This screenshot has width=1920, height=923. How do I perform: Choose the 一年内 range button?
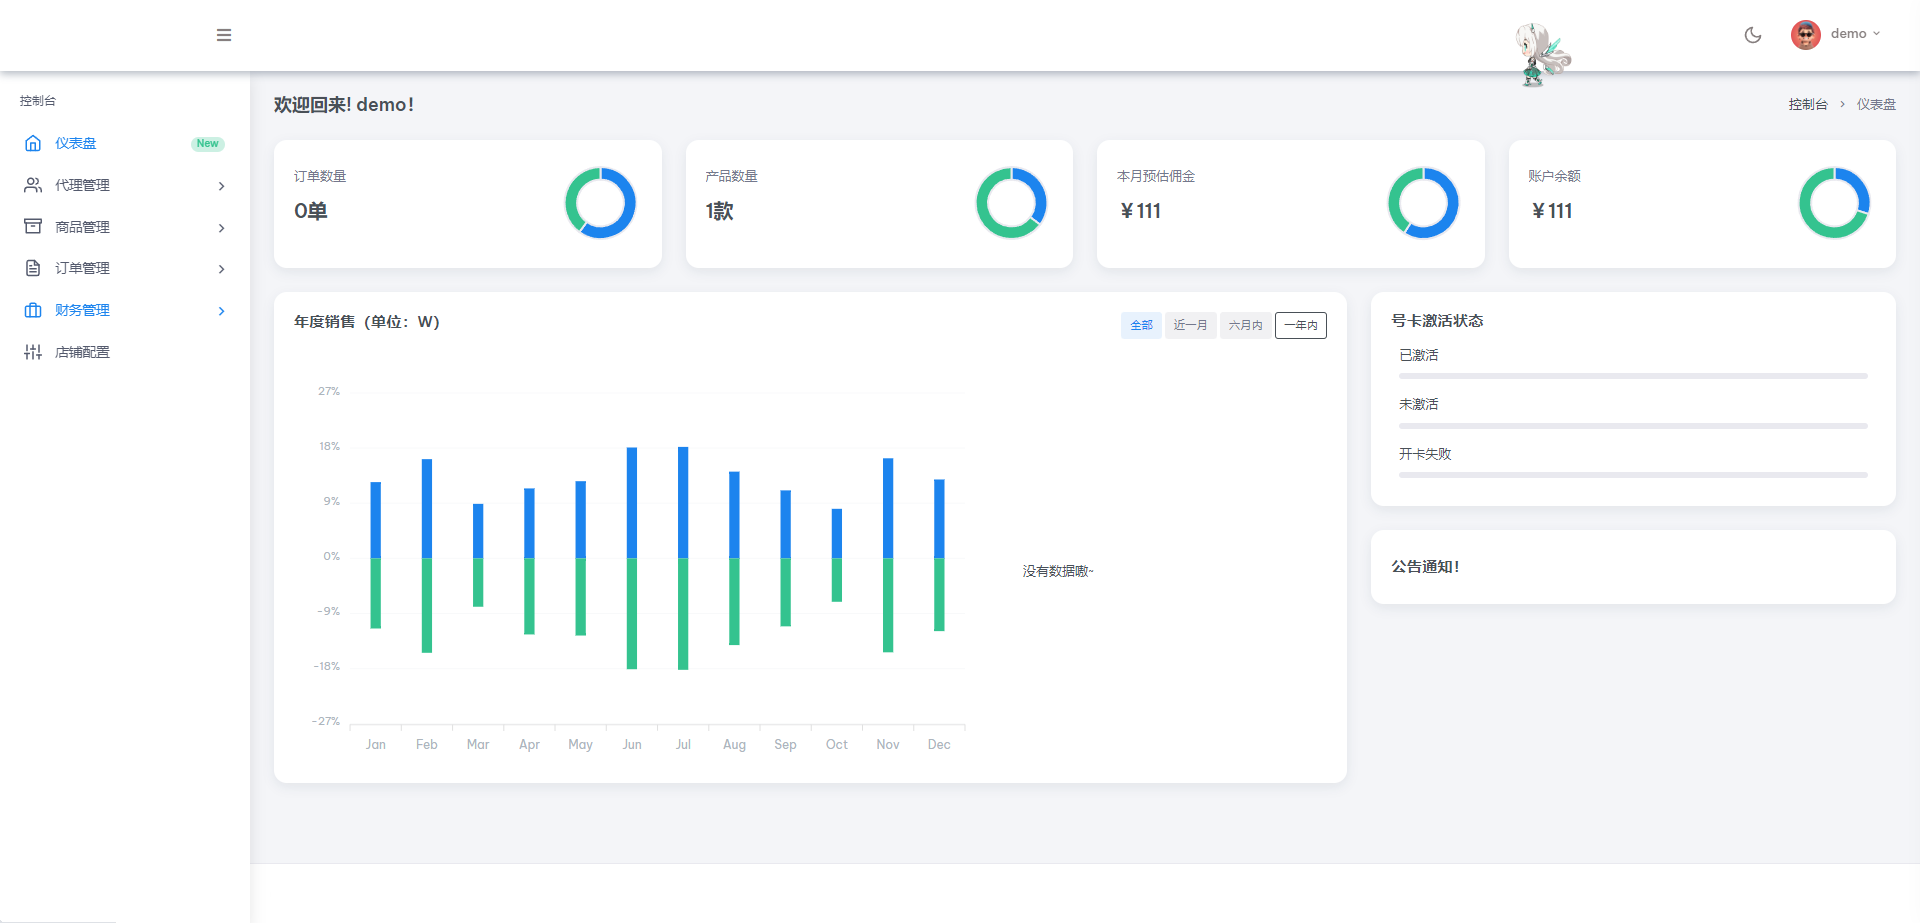click(x=1300, y=325)
